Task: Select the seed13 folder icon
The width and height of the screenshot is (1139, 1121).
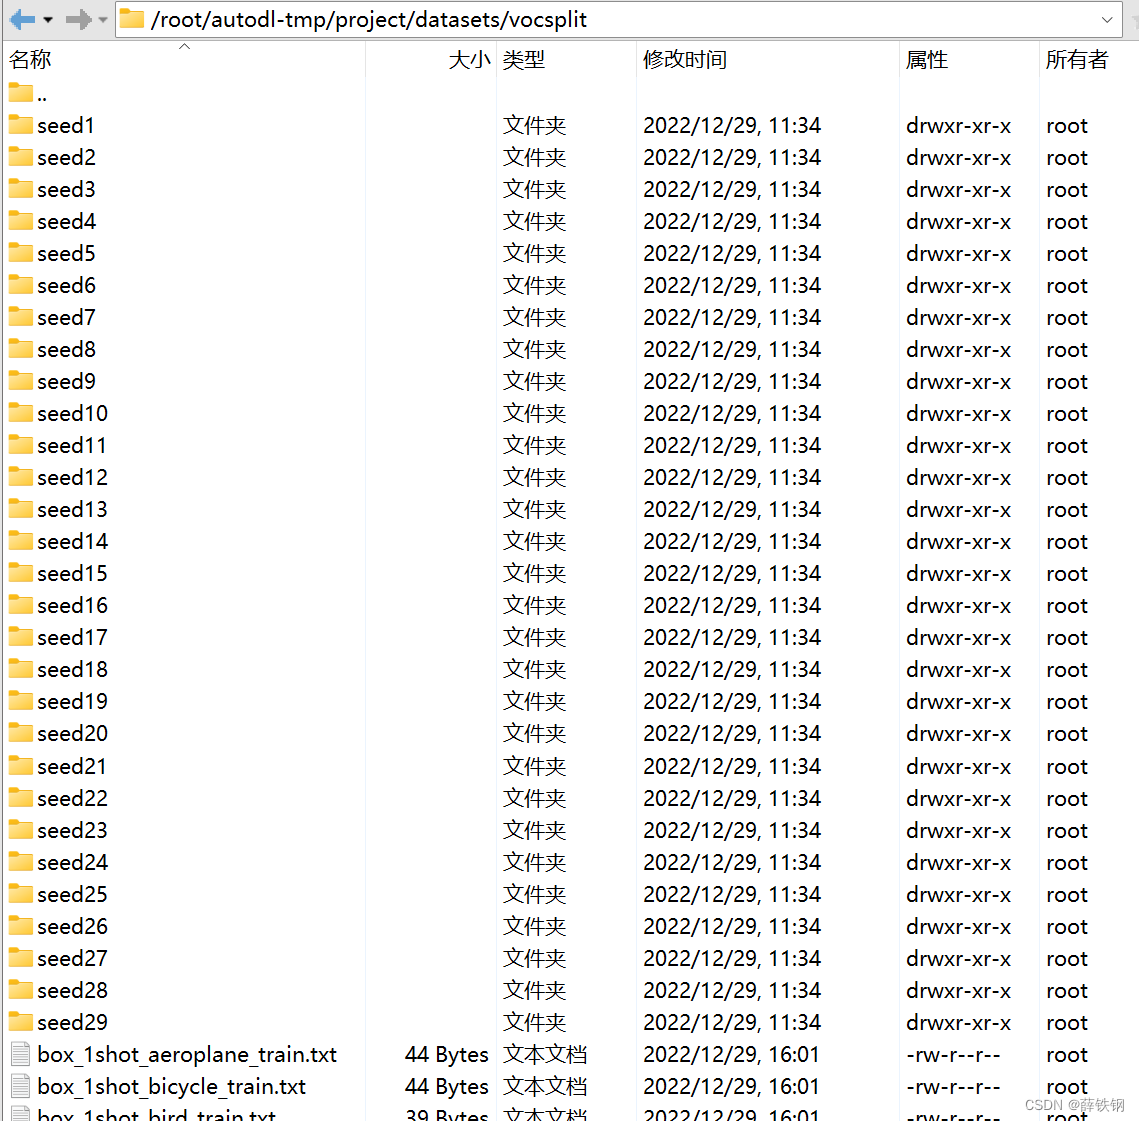Action: (21, 509)
